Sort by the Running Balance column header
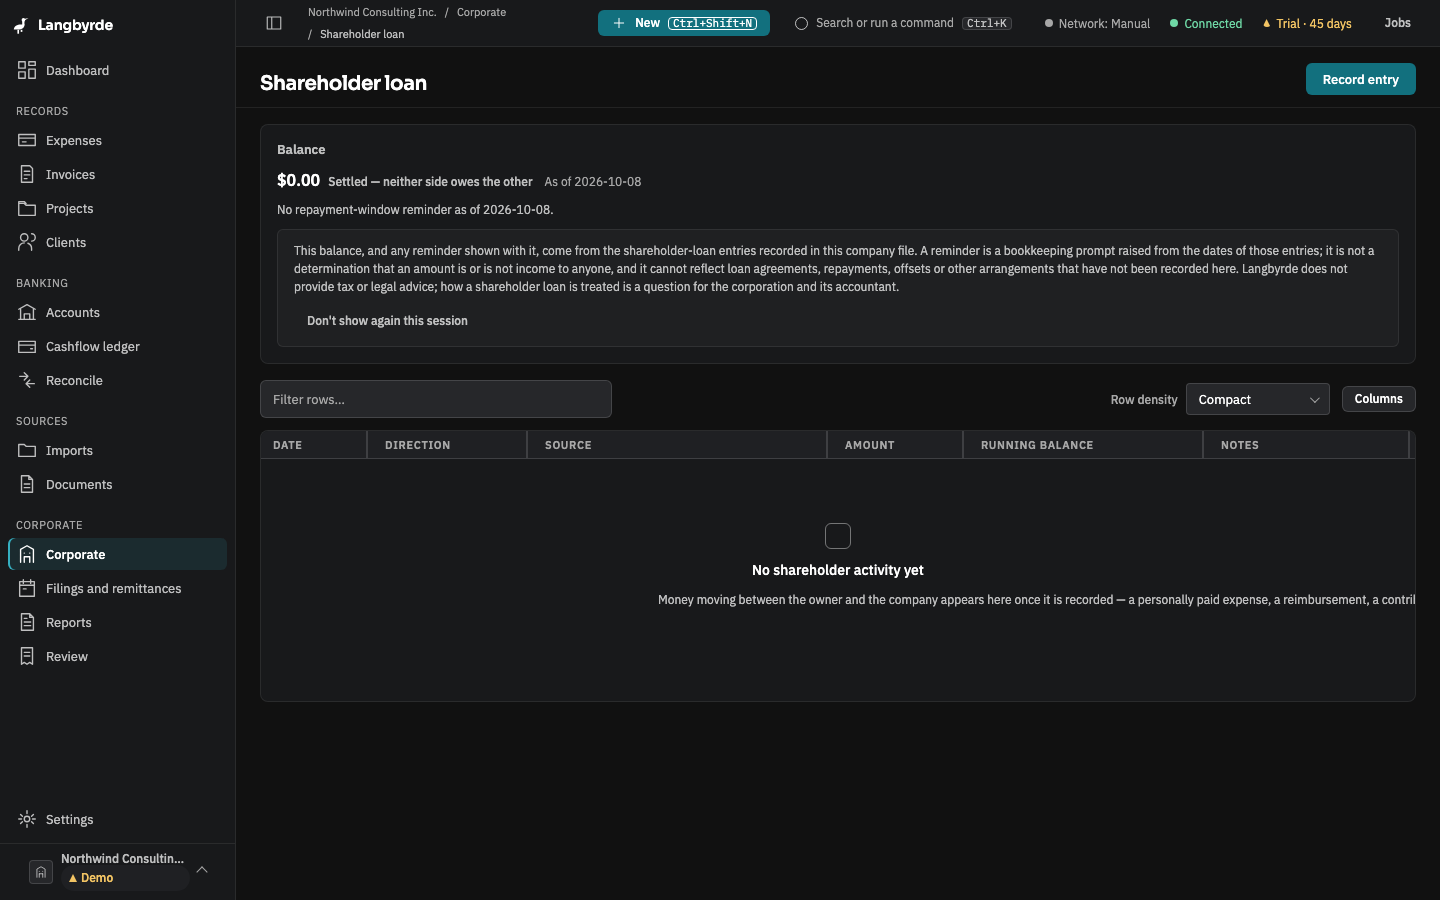1440x900 pixels. (1083, 445)
